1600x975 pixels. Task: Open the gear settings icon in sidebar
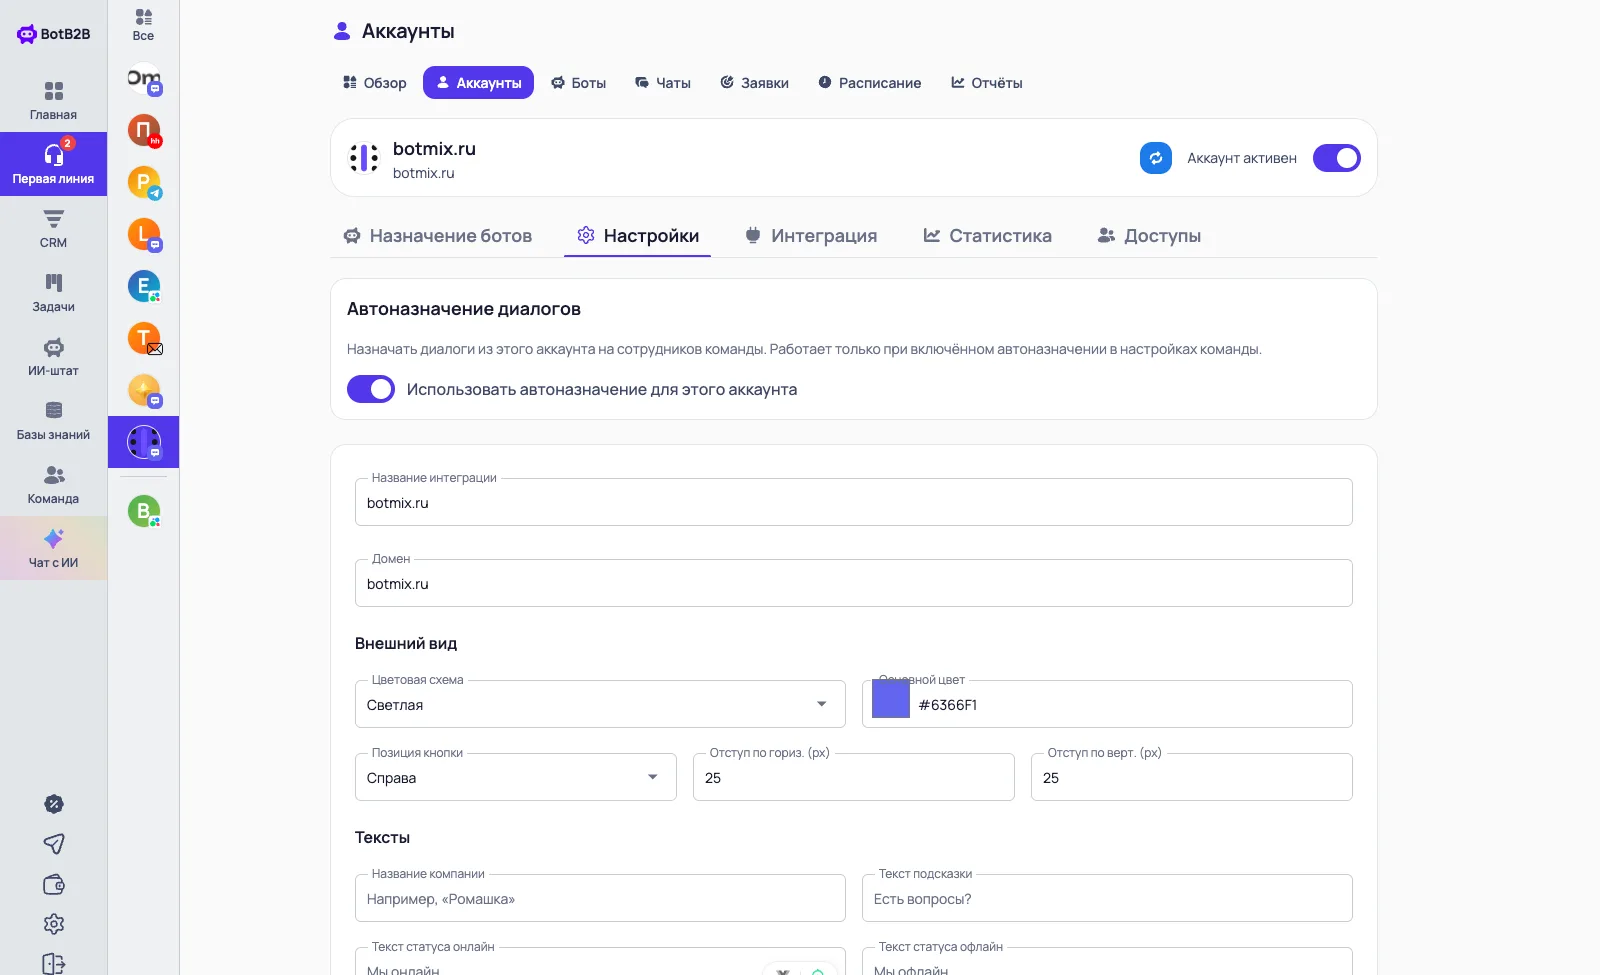coord(54,924)
